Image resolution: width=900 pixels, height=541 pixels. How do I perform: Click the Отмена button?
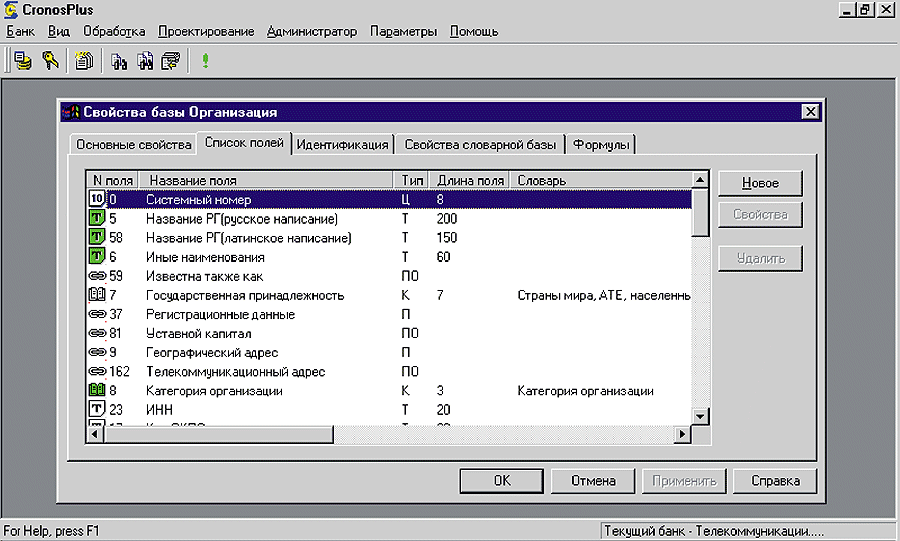593,481
